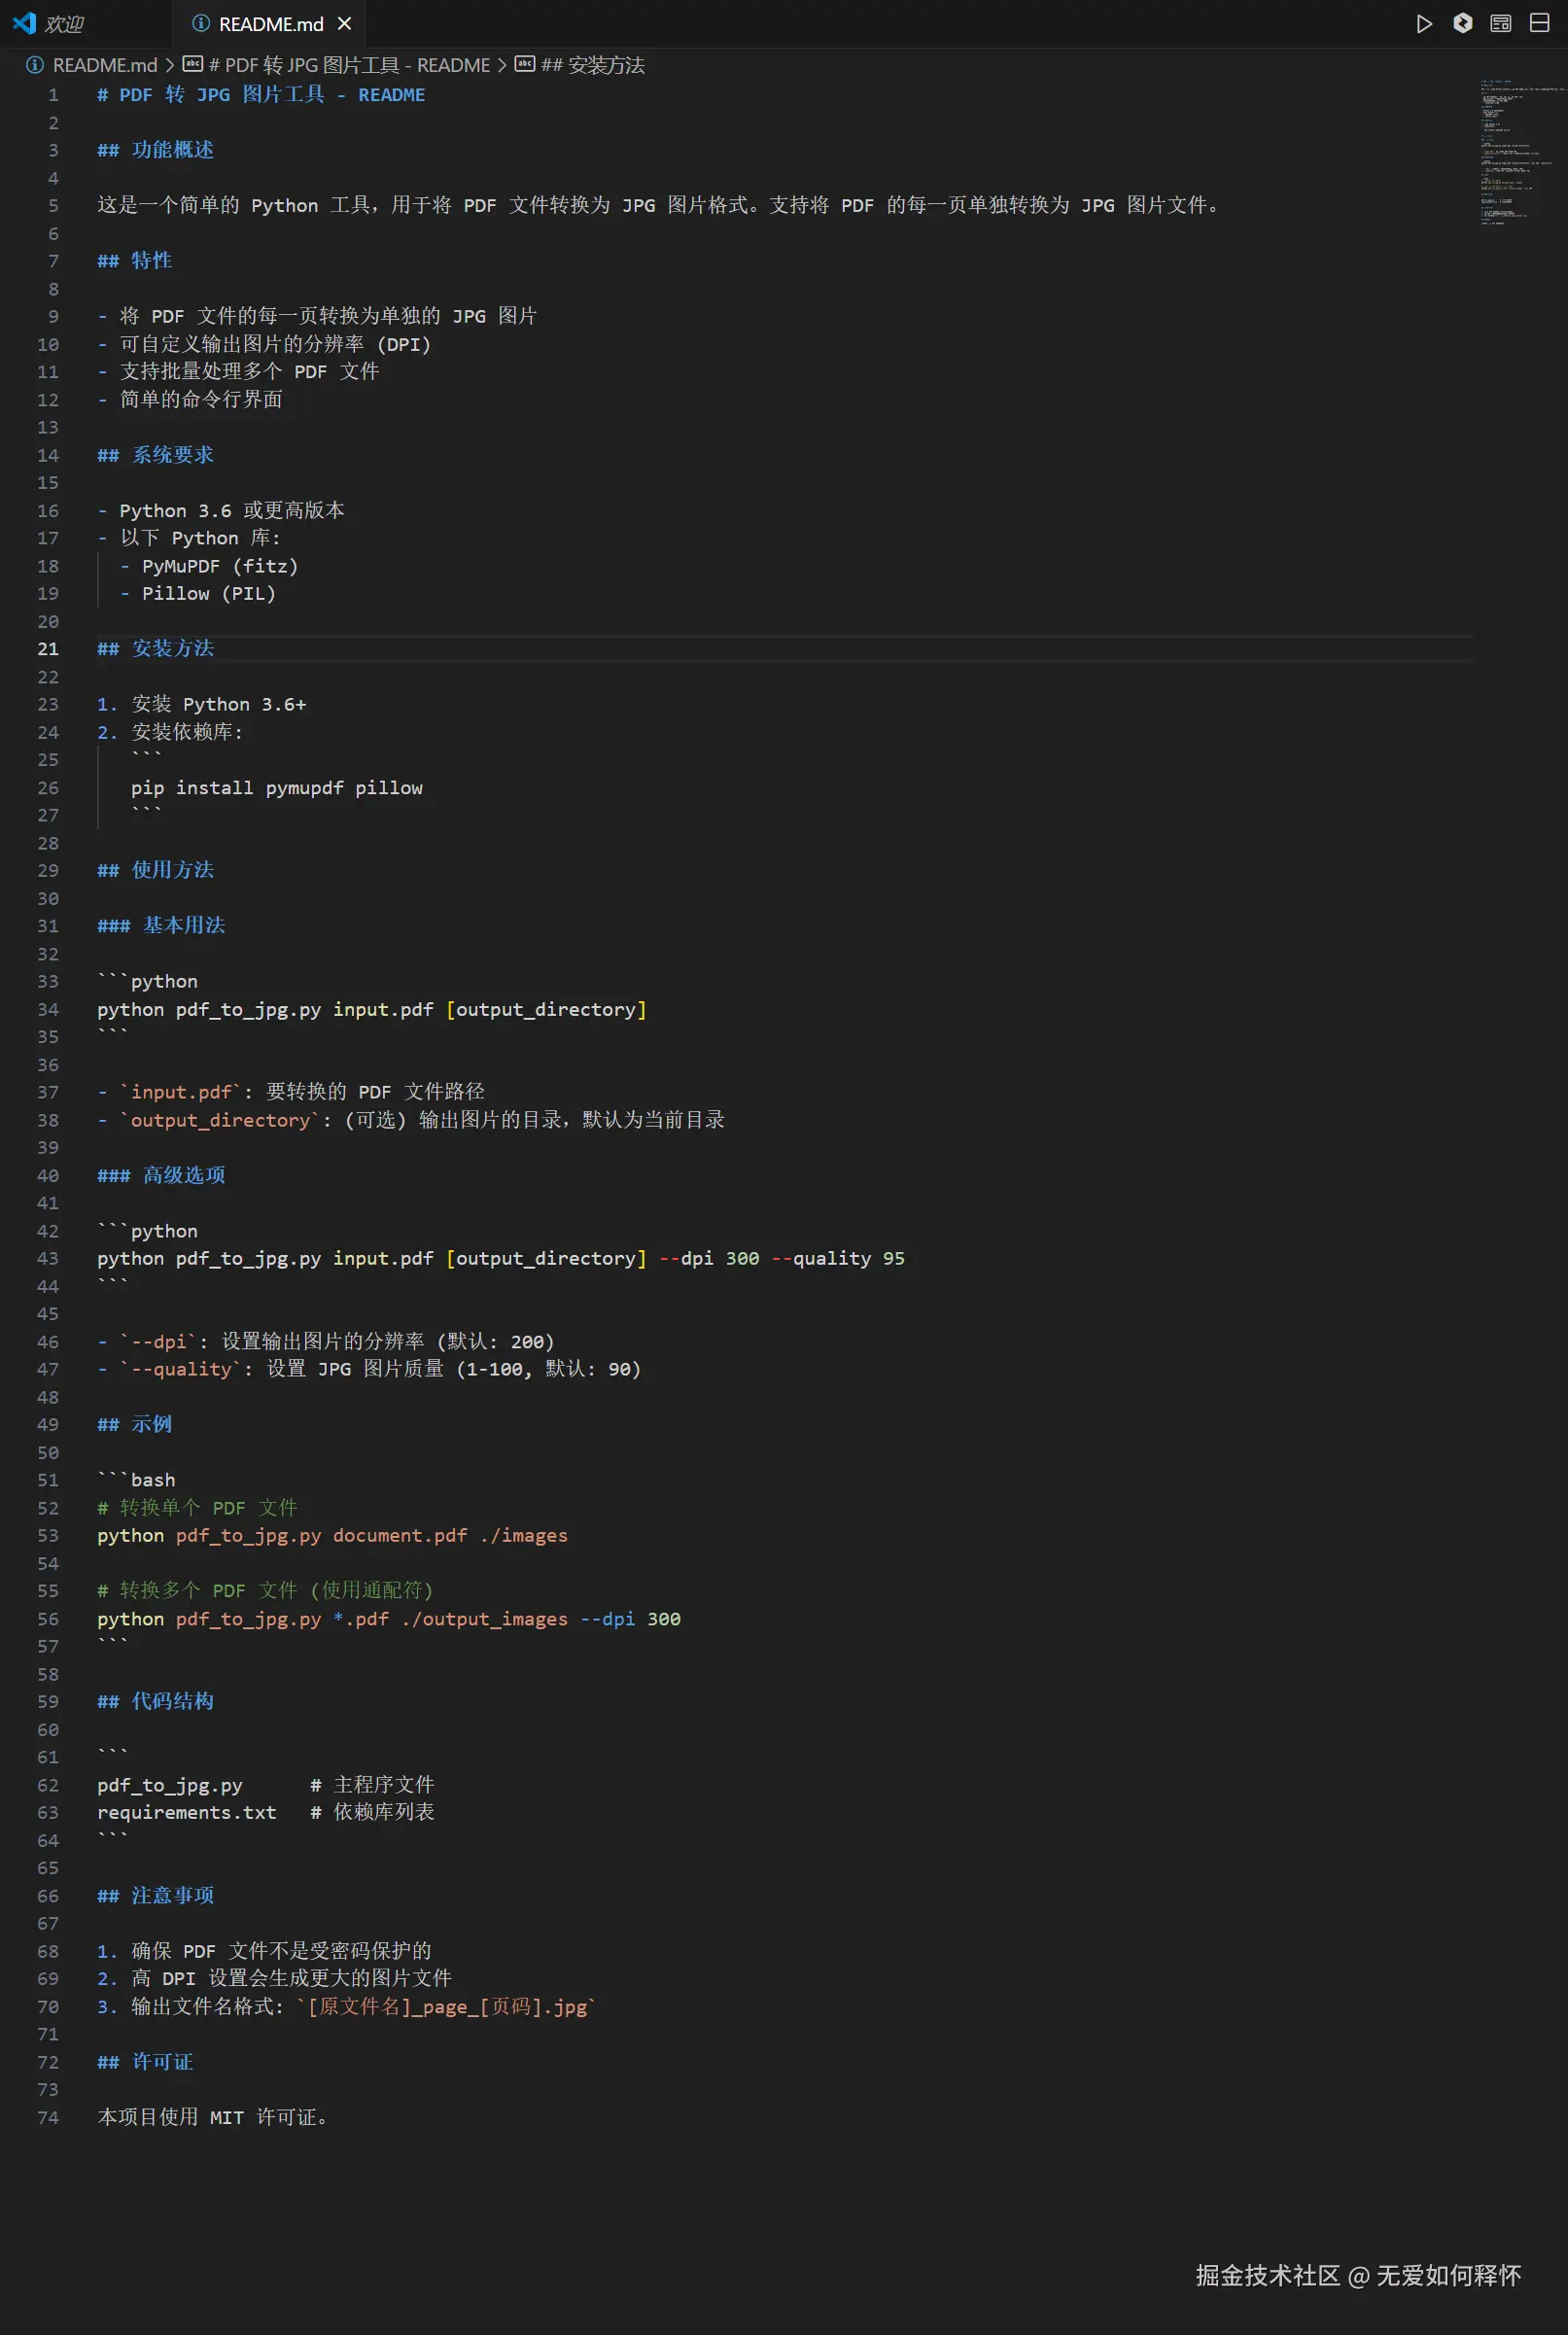Click the hexagon lightning-bolt extension icon
The width and height of the screenshot is (1568, 2335).
(x=1462, y=23)
